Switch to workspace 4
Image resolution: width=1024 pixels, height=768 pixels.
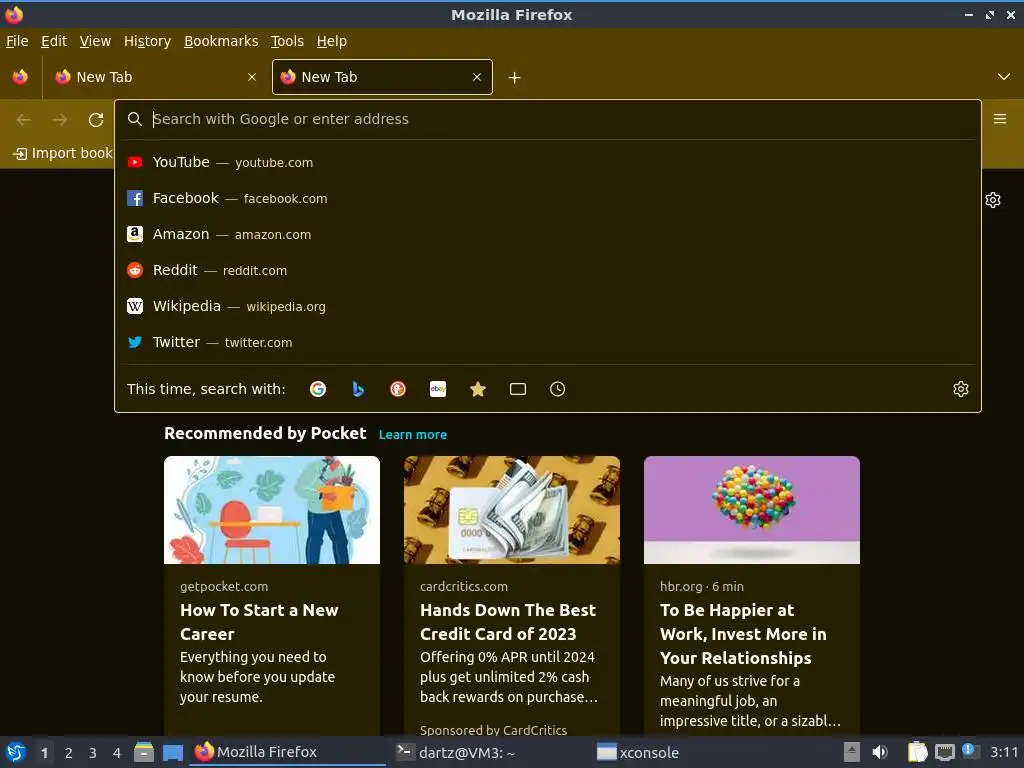tap(117, 753)
